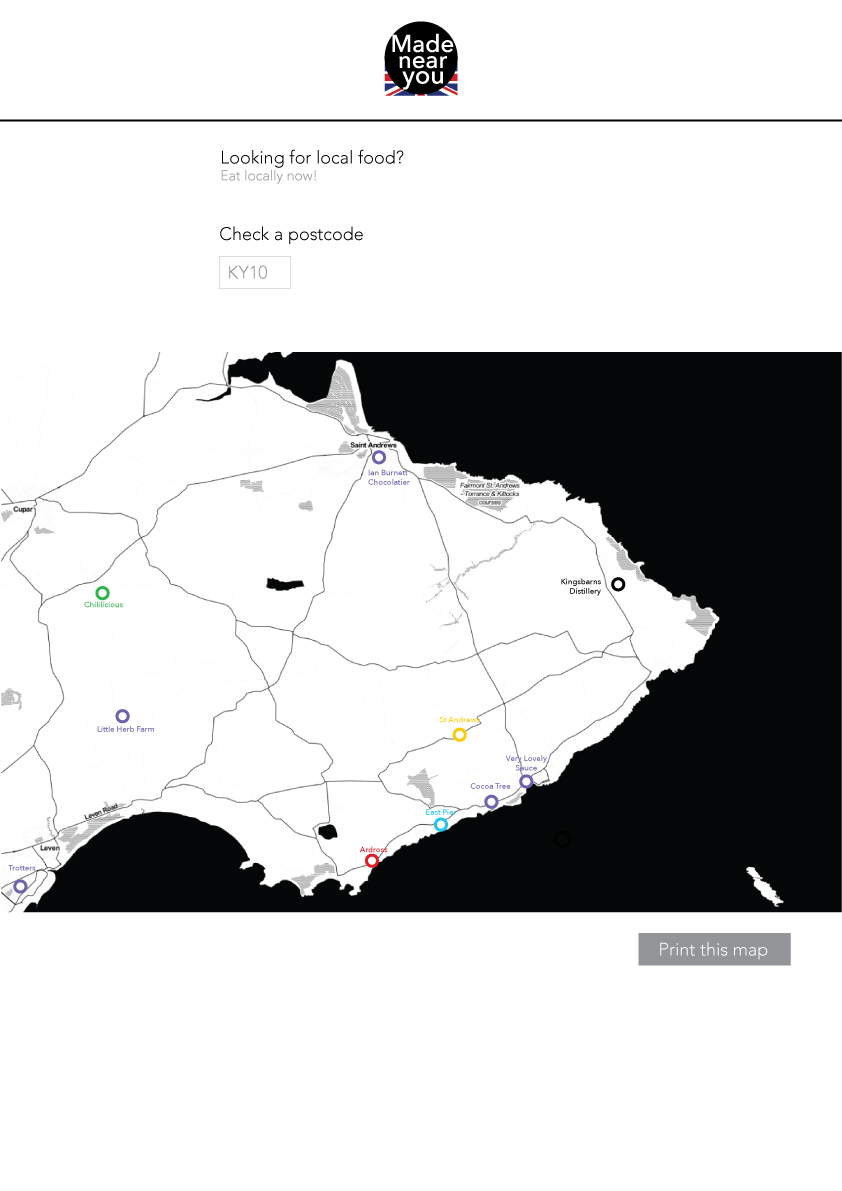Click the Ian Burnett Chocolatier label
The image size is (842, 1191).
[389, 477]
